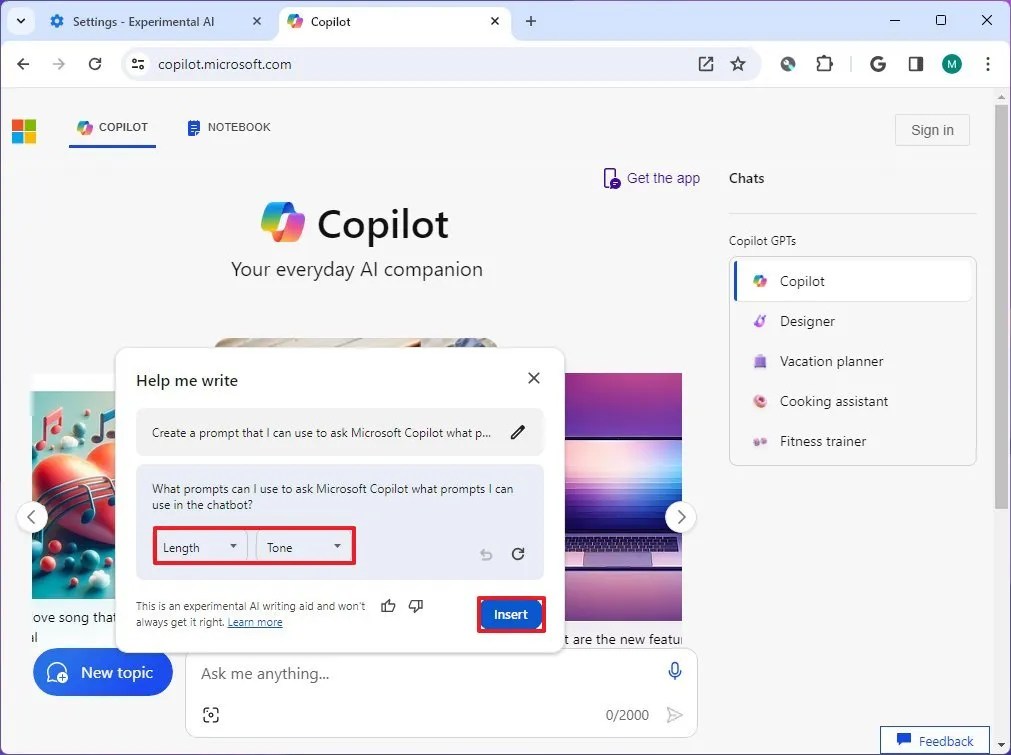
Task: Open the Tone dropdown
Action: point(303,546)
